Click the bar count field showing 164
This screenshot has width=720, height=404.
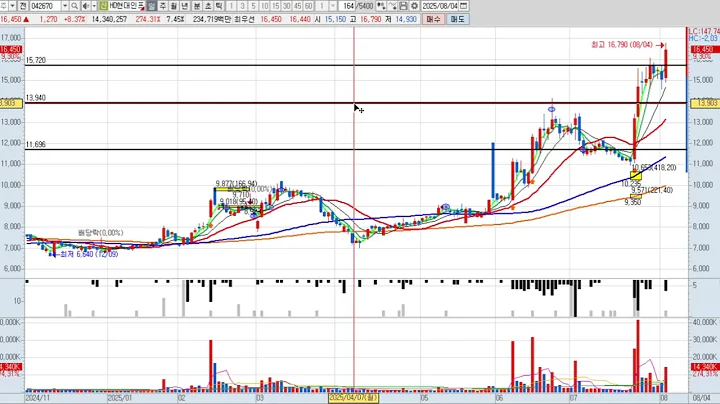(x=347, y=6)
